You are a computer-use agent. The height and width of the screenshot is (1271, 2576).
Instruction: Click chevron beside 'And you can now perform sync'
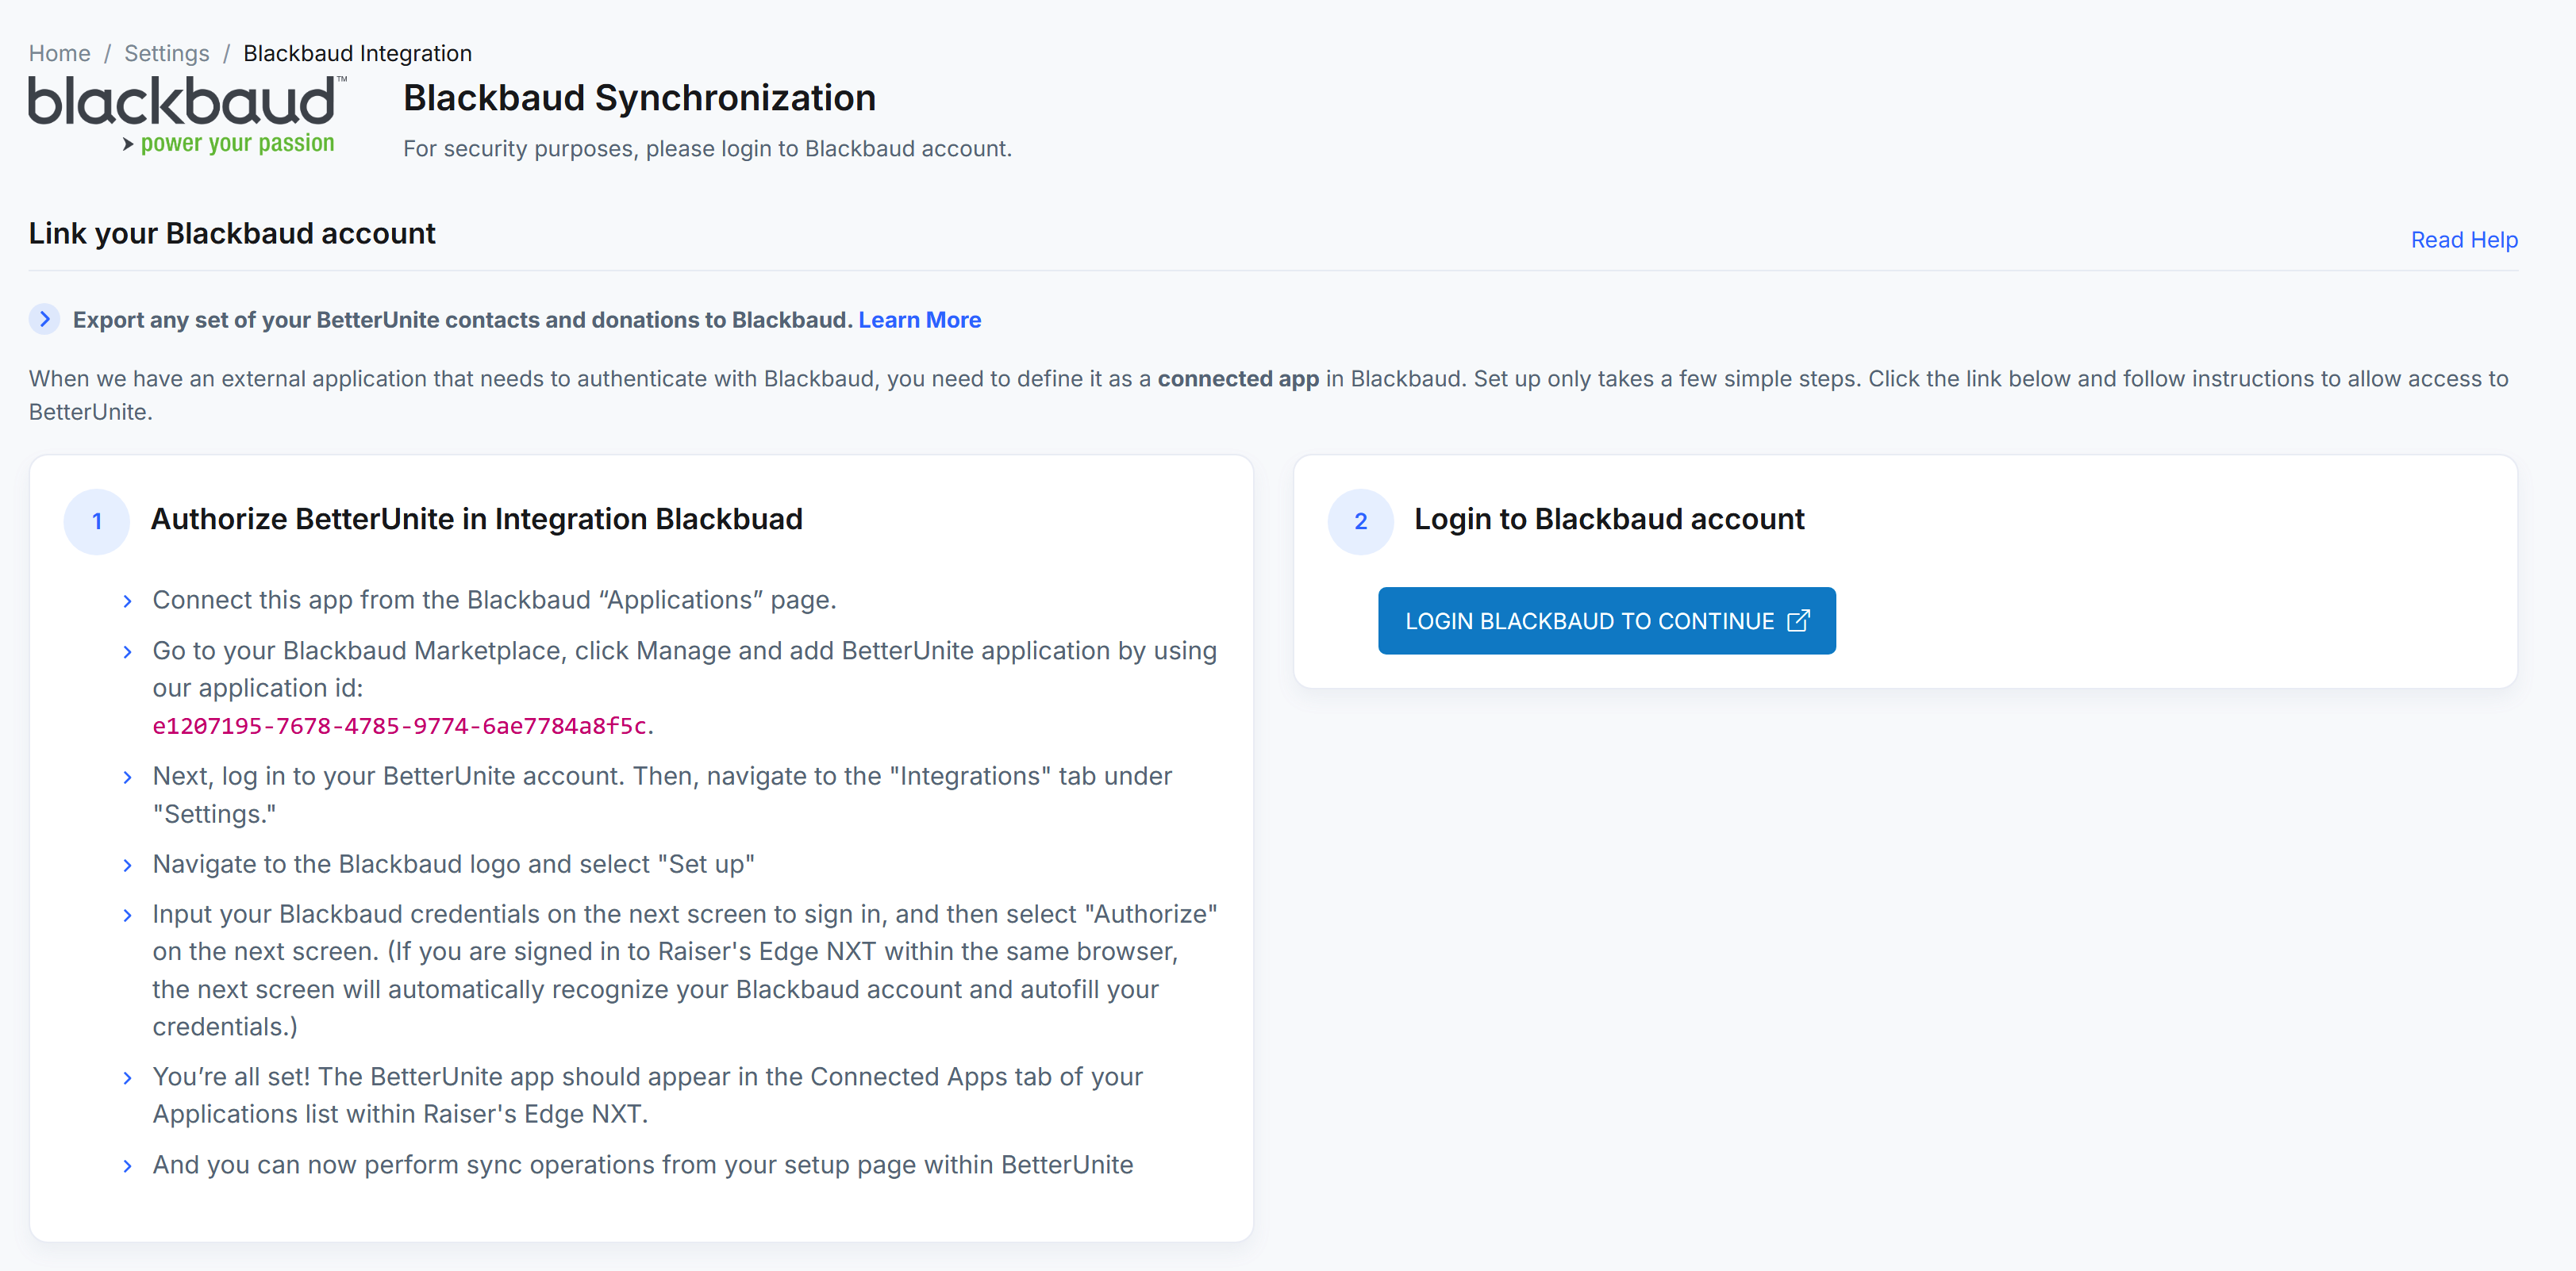pos(127,1166)
